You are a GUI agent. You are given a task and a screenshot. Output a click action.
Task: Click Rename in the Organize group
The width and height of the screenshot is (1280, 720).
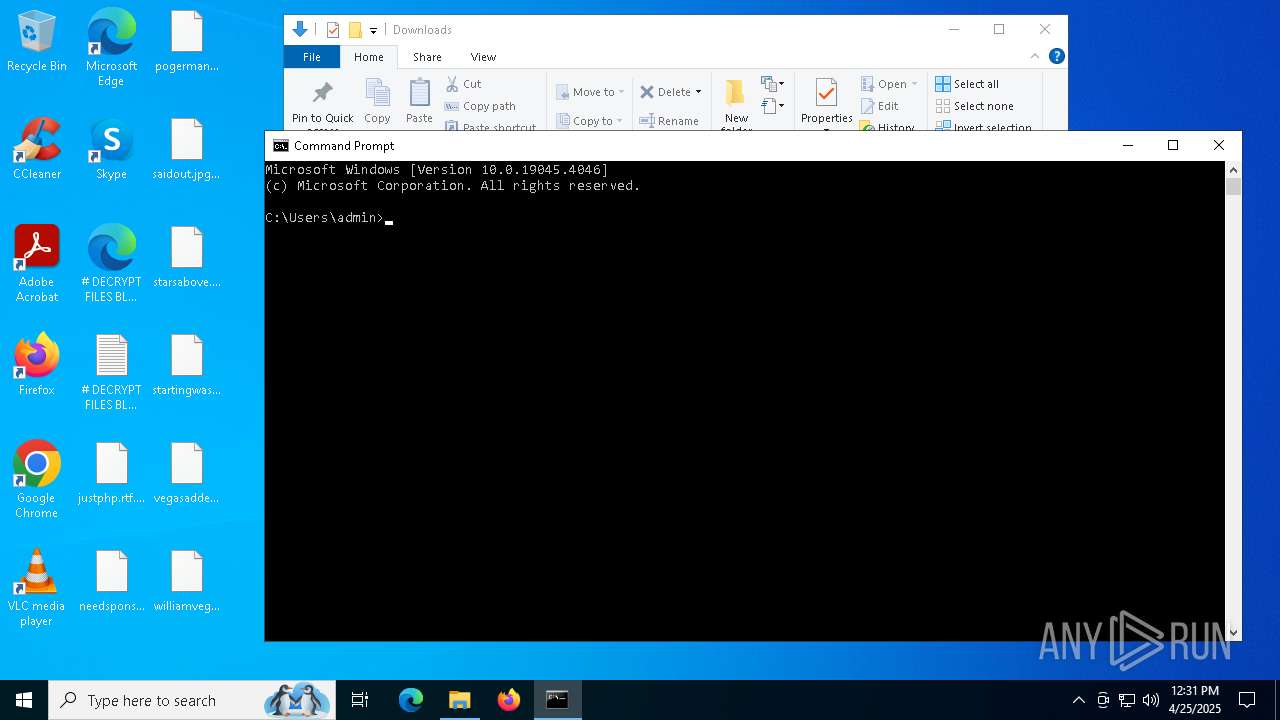[670, 121]
